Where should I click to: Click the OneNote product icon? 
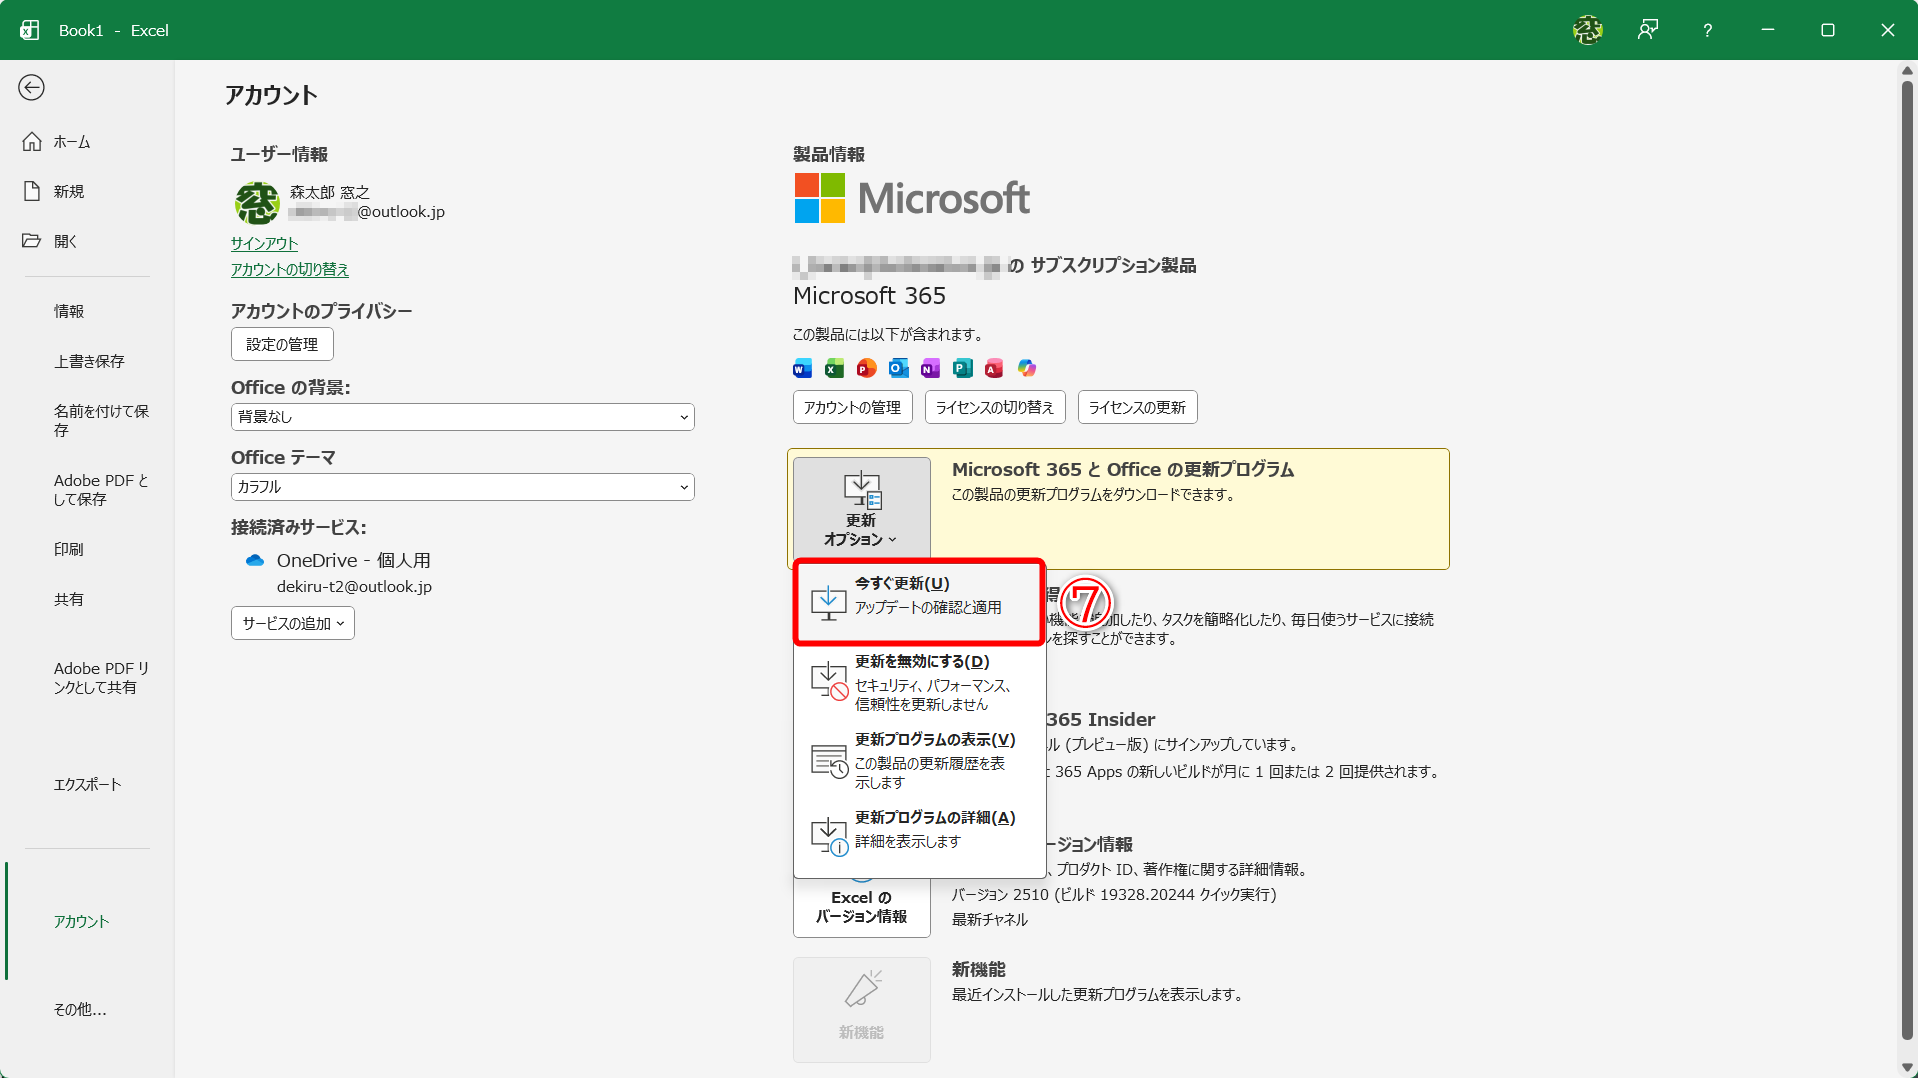[x=930, y=368]
